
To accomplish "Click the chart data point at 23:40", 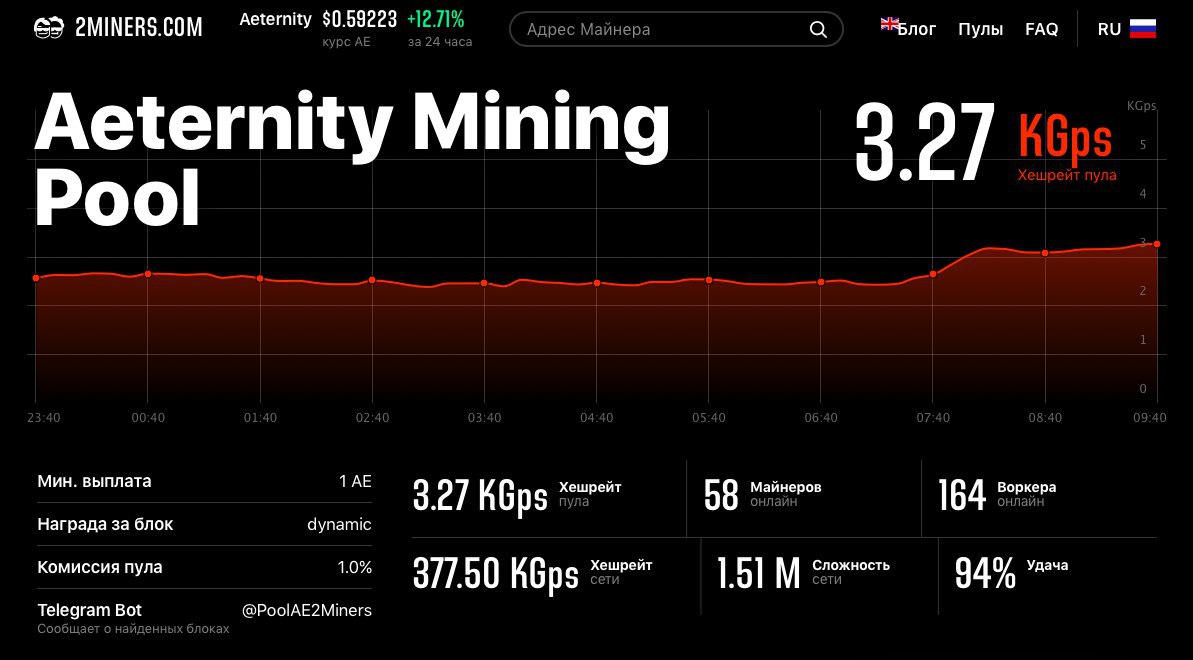I will pos(36,278).
